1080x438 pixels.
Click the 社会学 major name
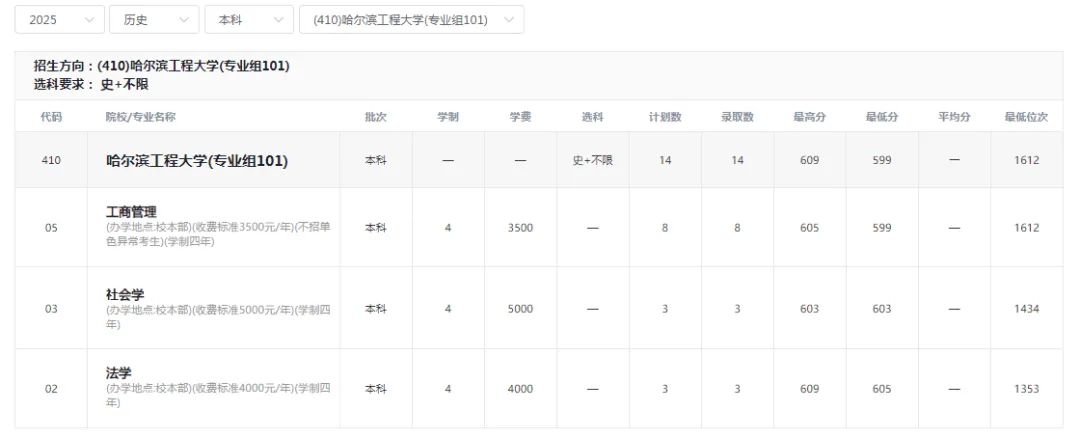[x=125, y=295]
